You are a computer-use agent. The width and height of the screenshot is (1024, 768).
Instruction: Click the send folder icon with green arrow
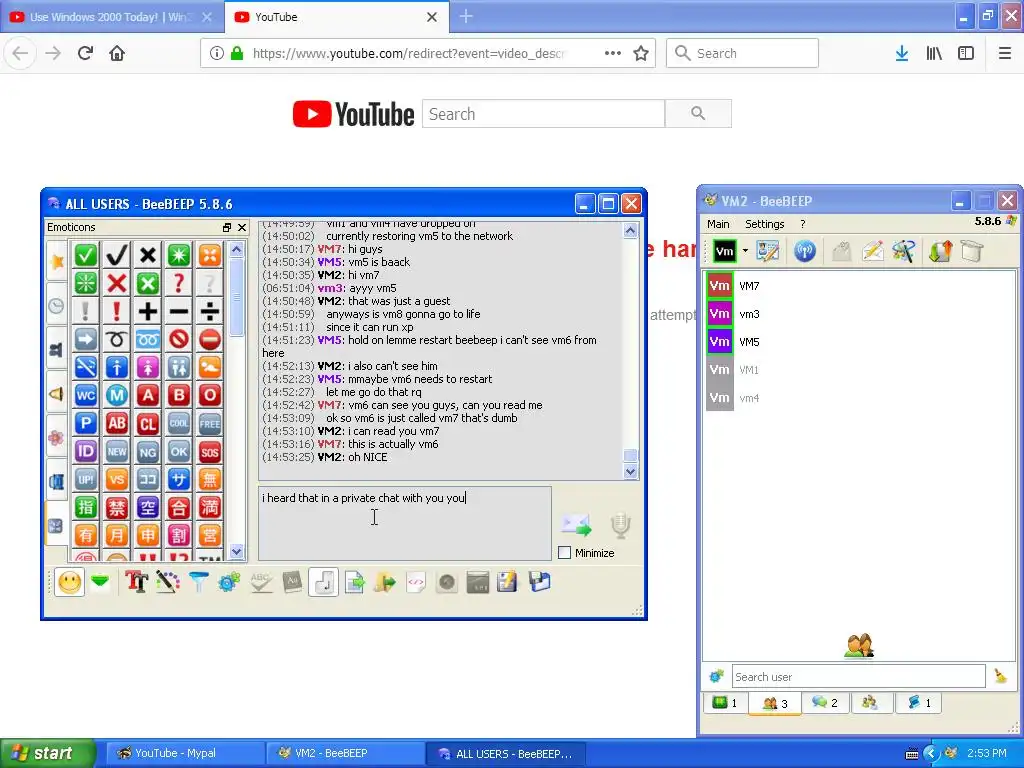(385, 582)
